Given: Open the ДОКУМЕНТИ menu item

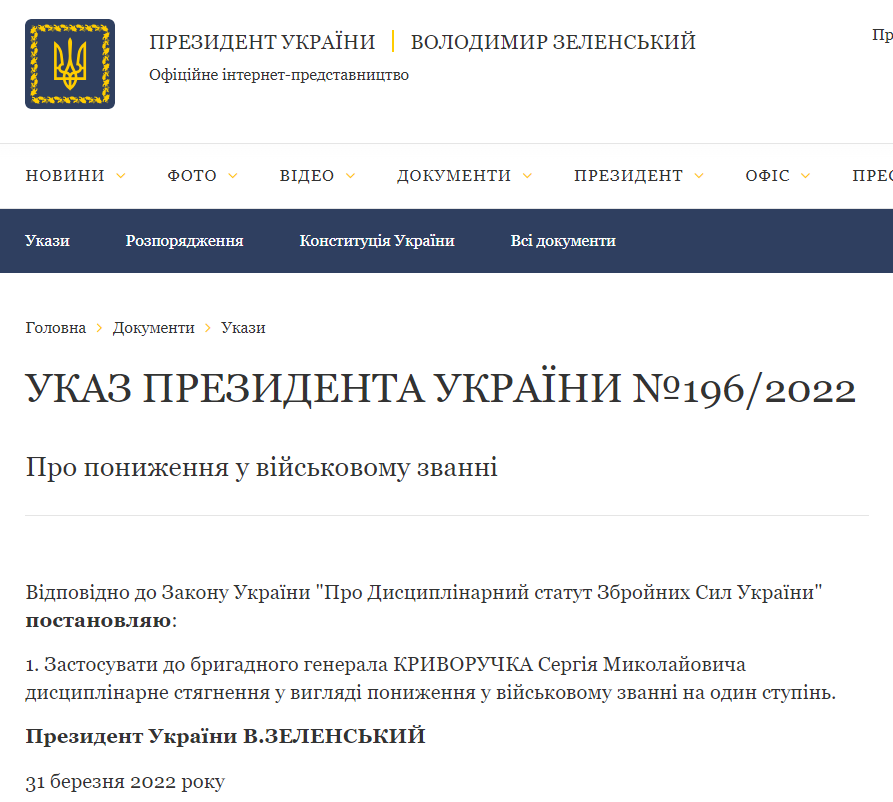Looking at the screenshot, I should (455, 175).
